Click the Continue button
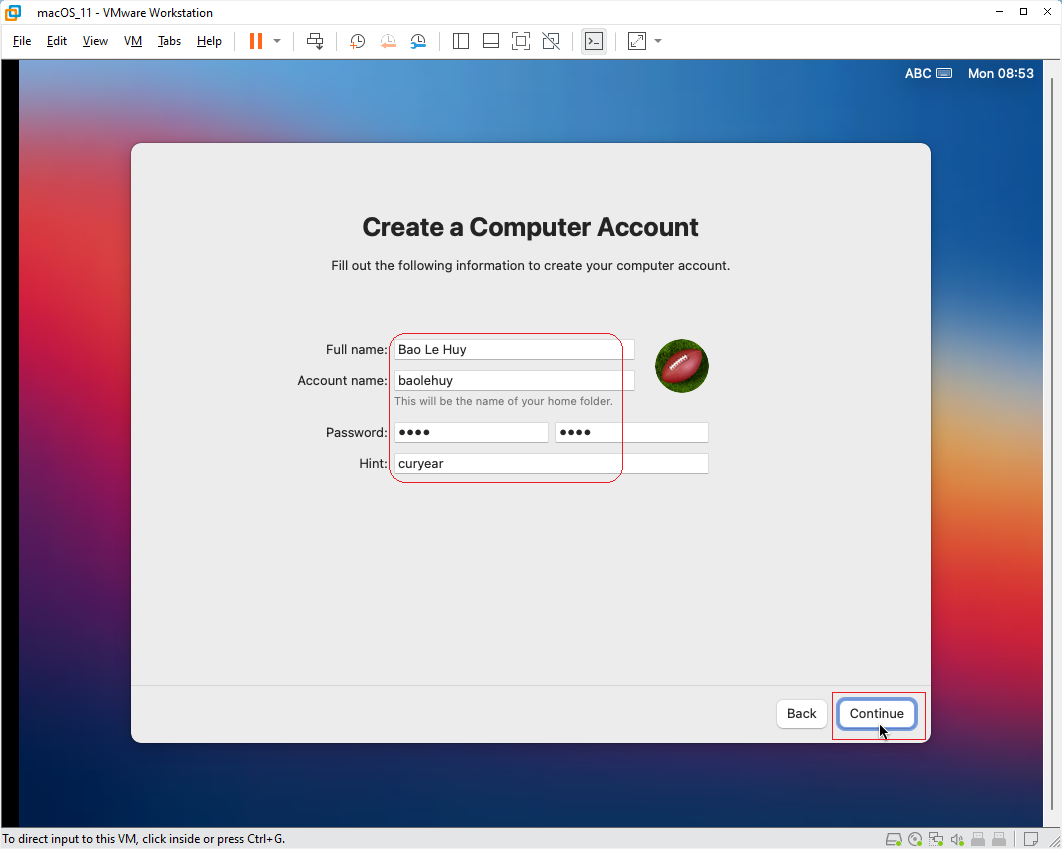The width and height of the screenshot is (1062, 849). pyautogui.click(x=876, y=714)
